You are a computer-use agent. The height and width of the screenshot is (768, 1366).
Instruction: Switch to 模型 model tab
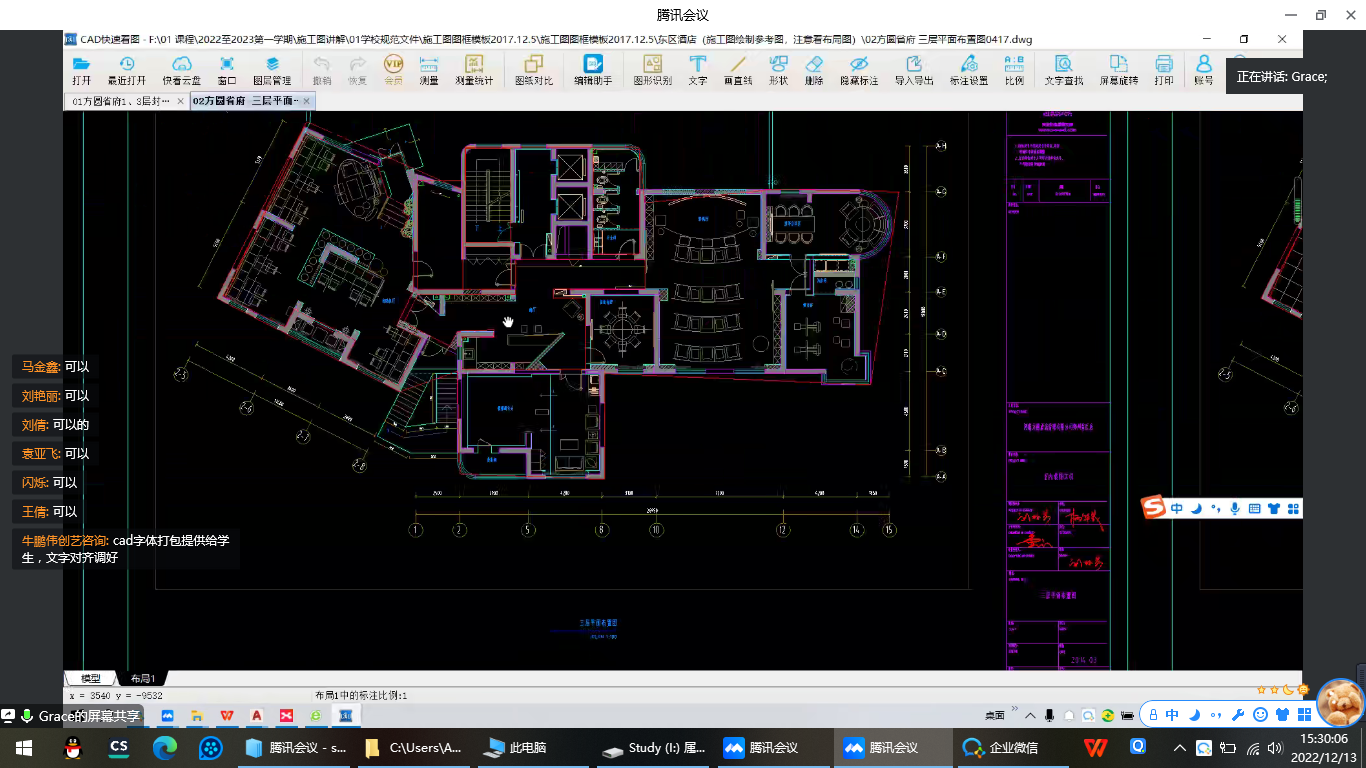pyautogui.click(x=90, y=678)
